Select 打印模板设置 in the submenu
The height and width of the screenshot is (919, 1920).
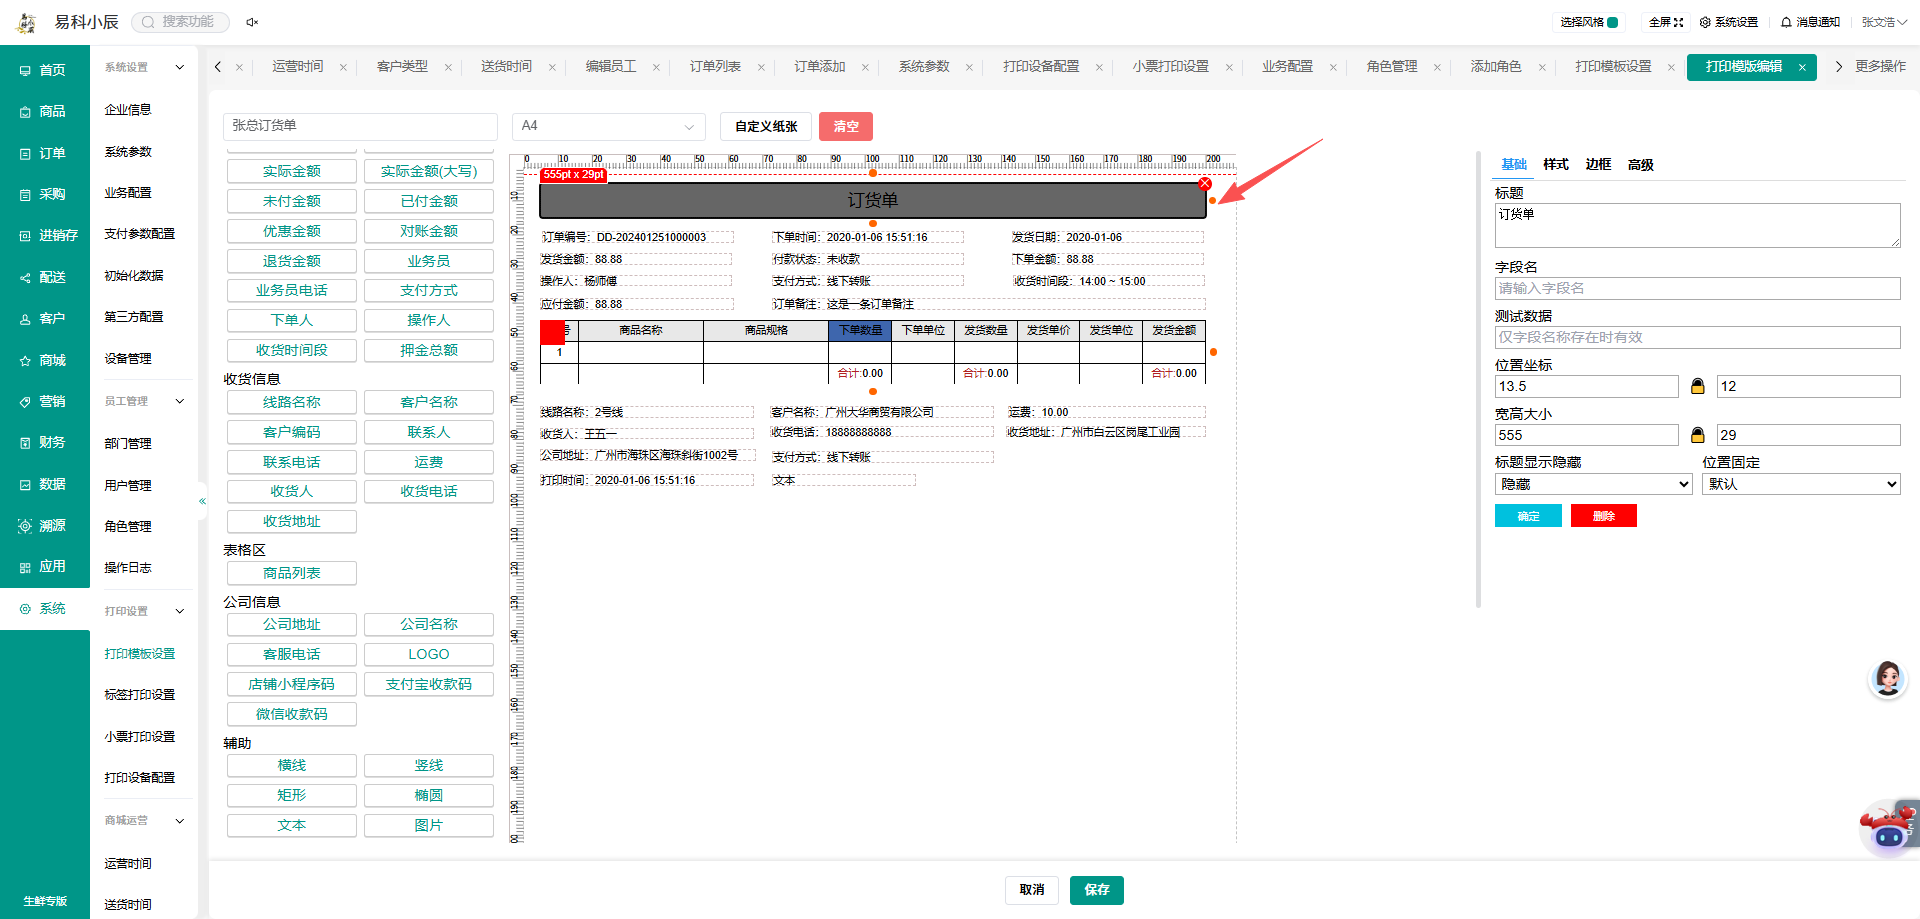140,654
